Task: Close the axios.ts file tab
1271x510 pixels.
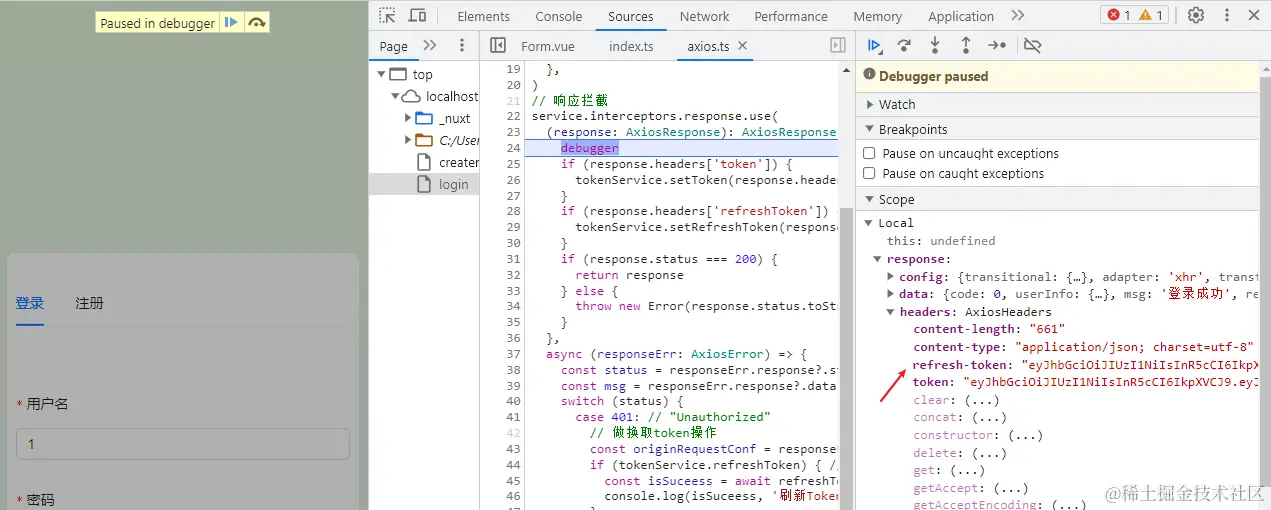Action: coord(742,46)
